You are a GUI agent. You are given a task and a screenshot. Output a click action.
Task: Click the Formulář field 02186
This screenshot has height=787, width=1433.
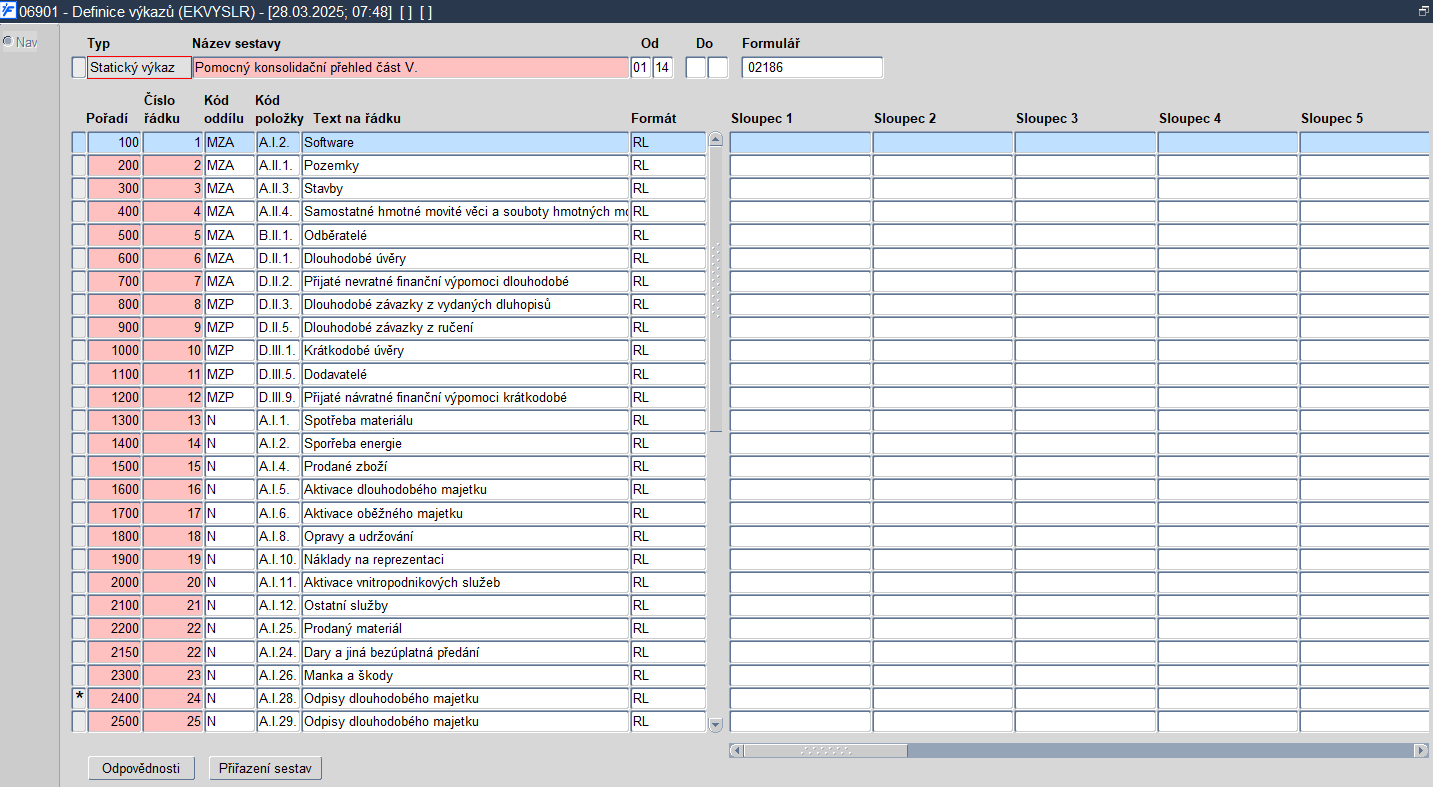click(x=812, y=68)
